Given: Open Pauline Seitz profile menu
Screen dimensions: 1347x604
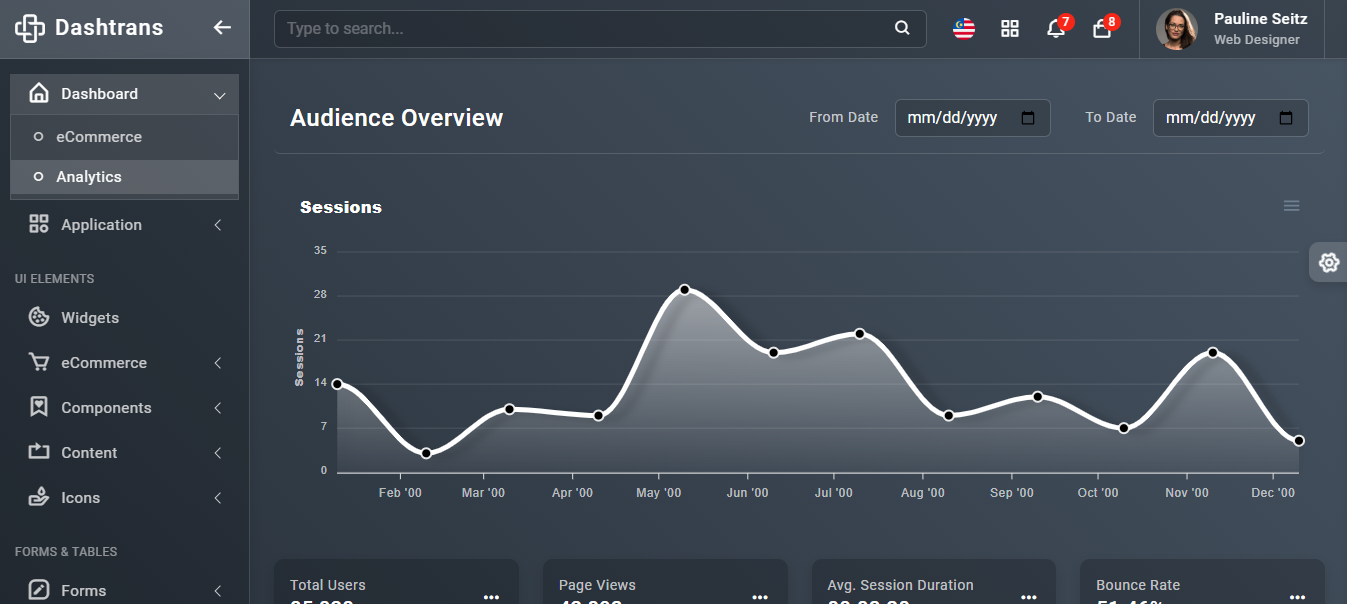Looking at the screenshot, I should tap(1231, 29).
